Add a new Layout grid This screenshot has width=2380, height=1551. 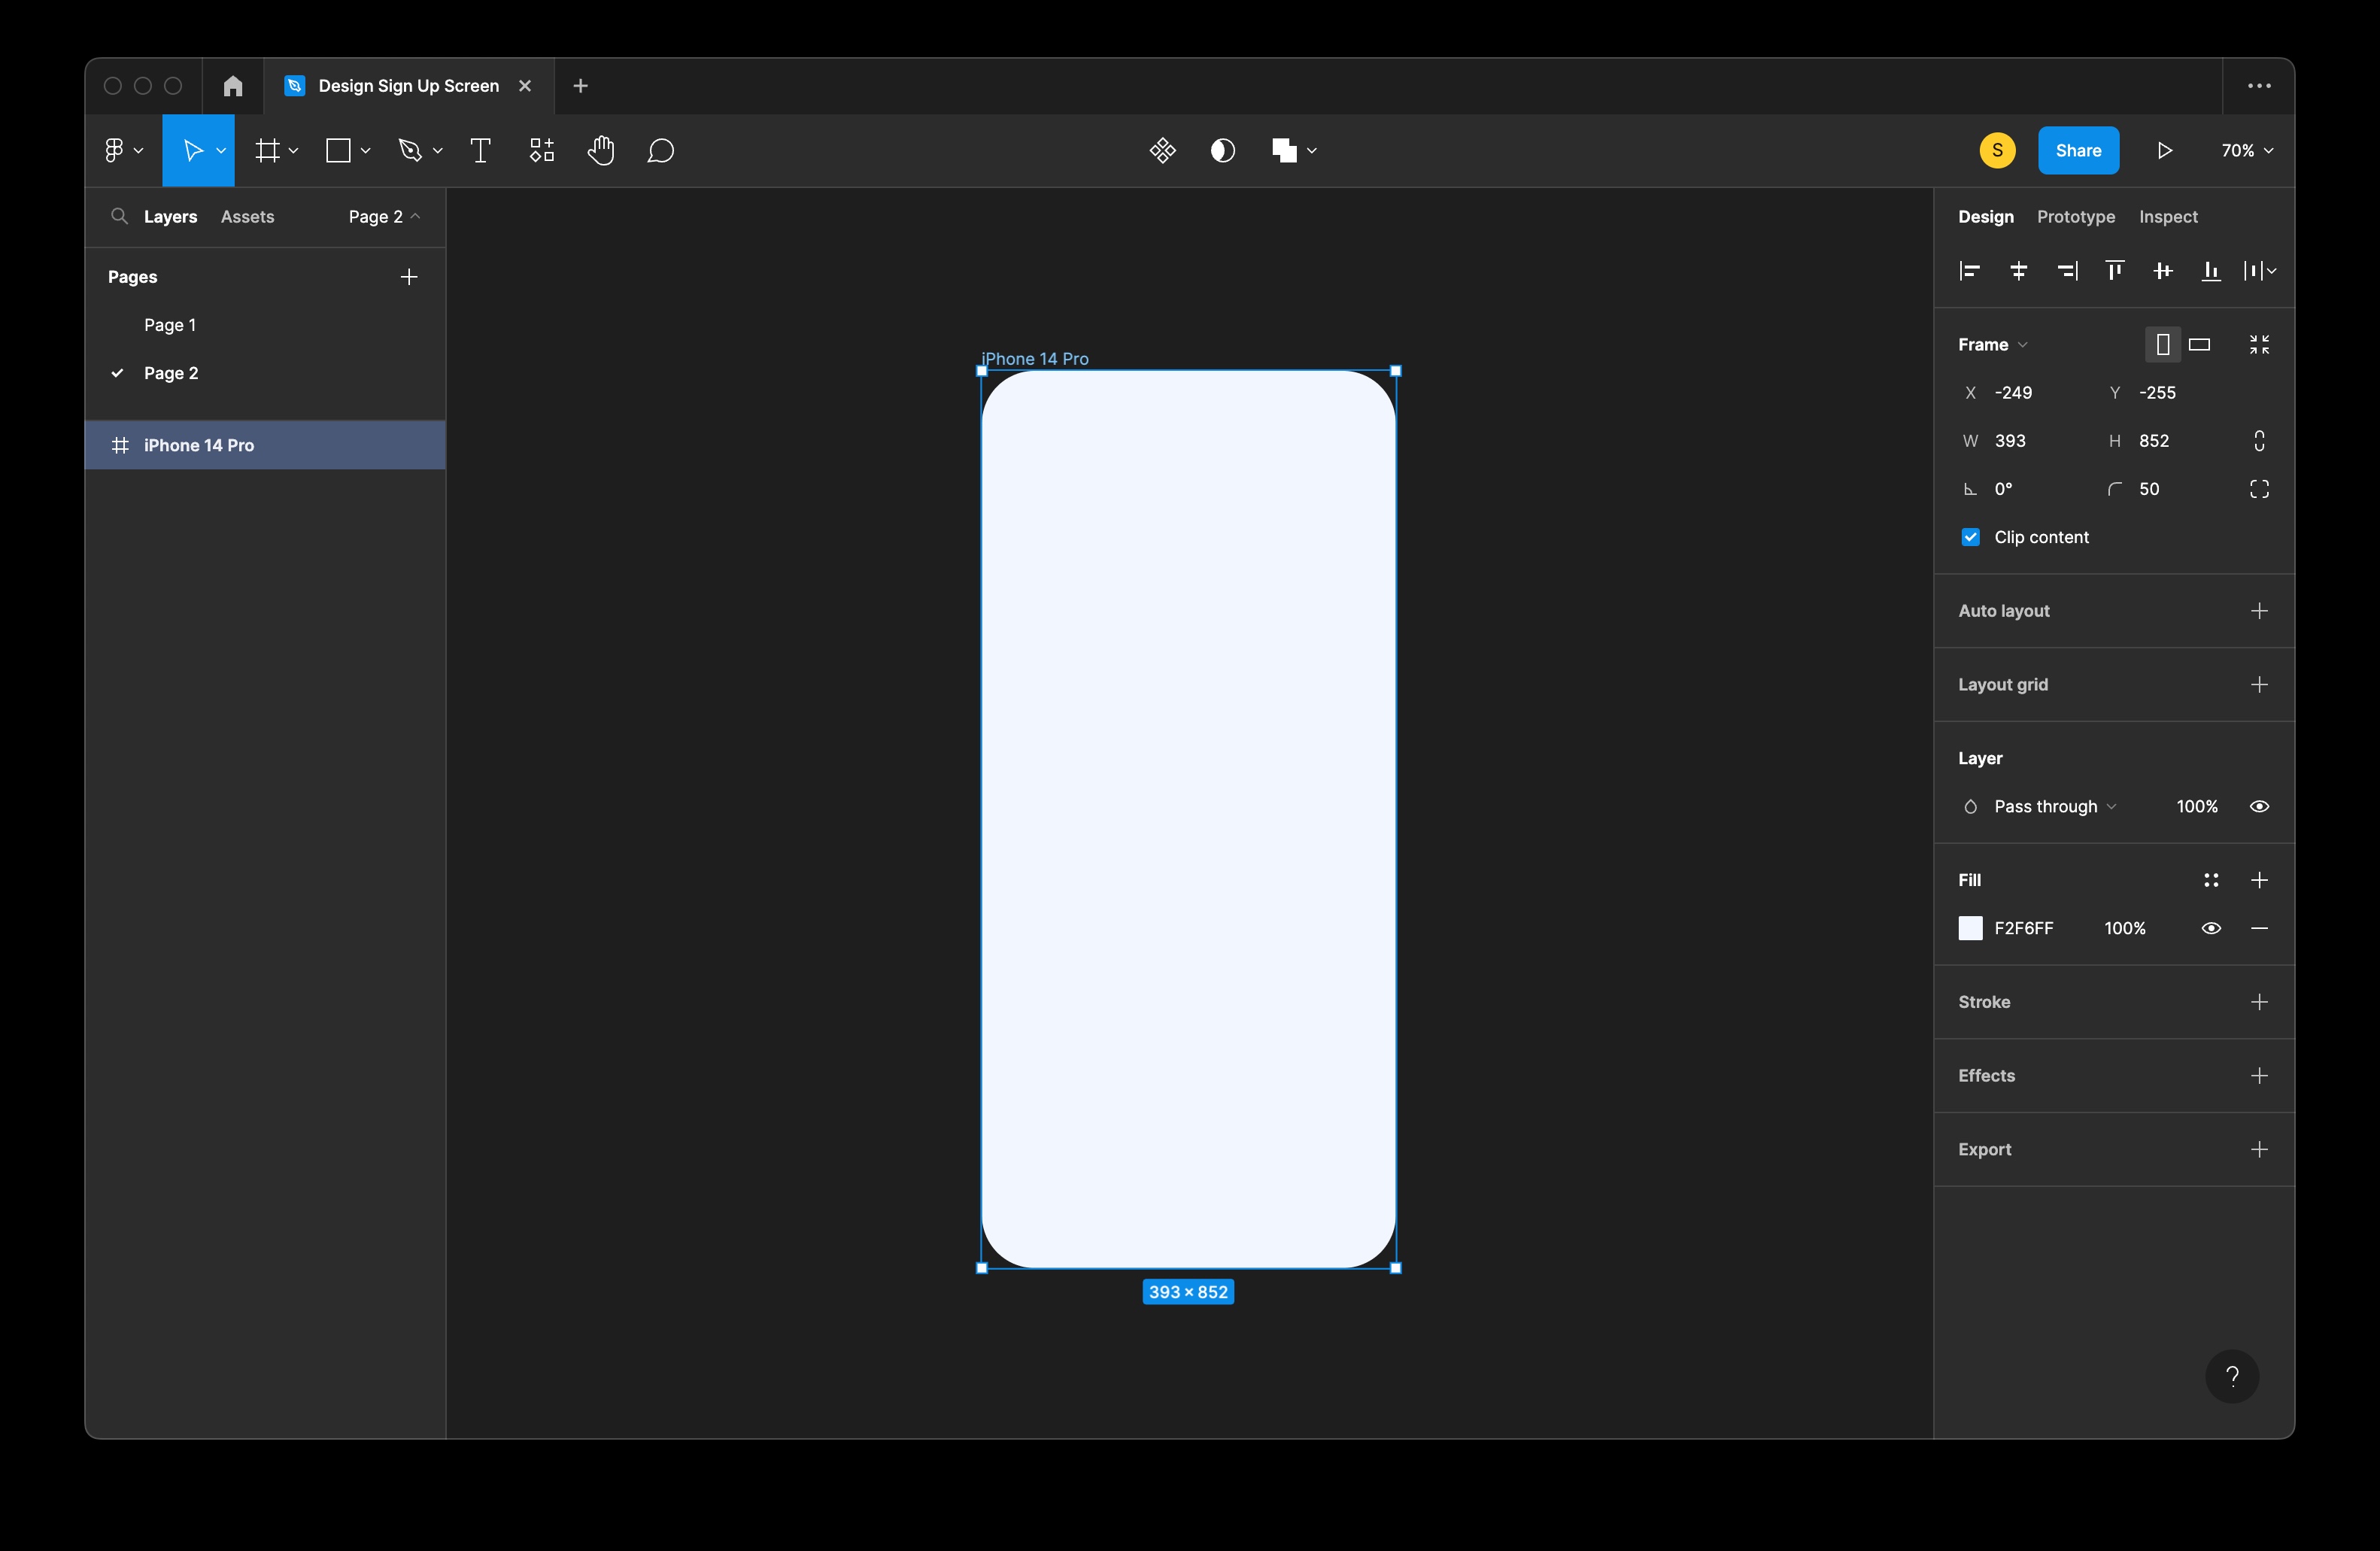point(2259,684)
